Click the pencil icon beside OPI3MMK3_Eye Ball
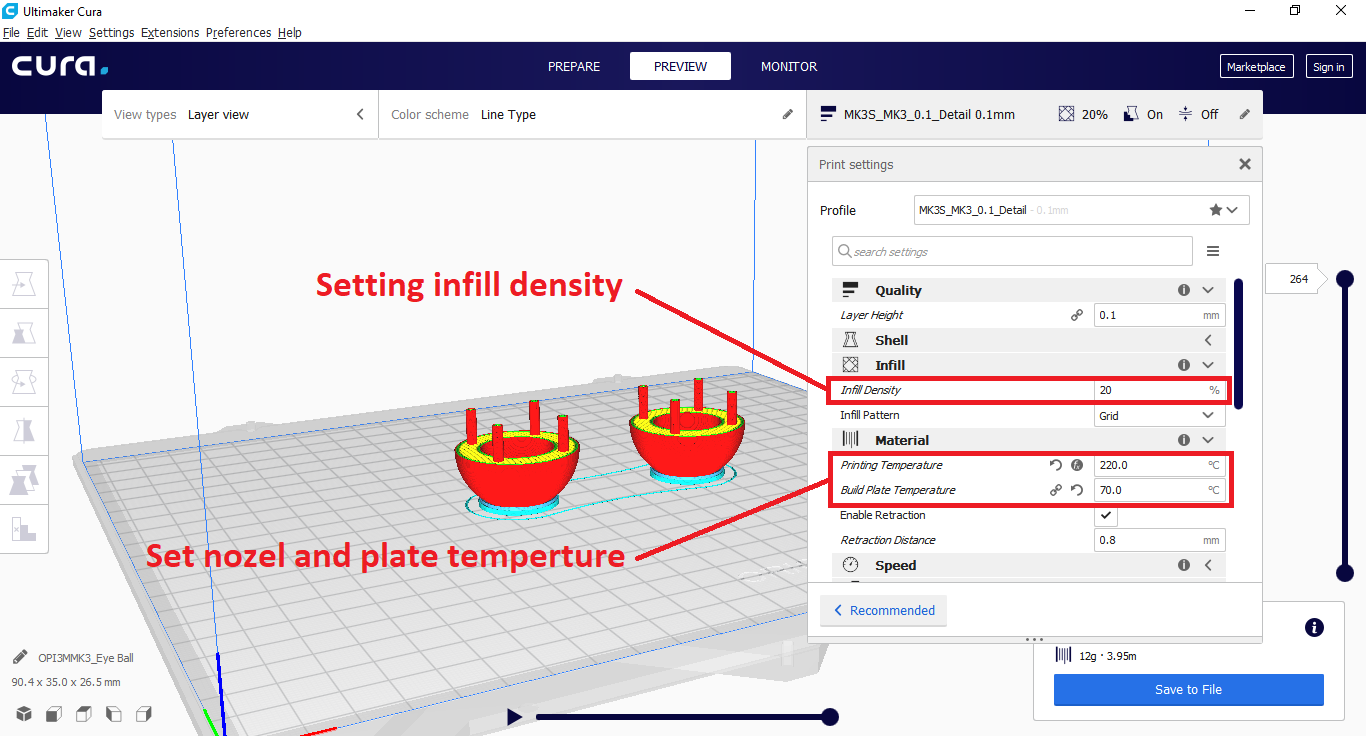The image size is (1366, 736). pyautogui.click(x=20, y=657)
